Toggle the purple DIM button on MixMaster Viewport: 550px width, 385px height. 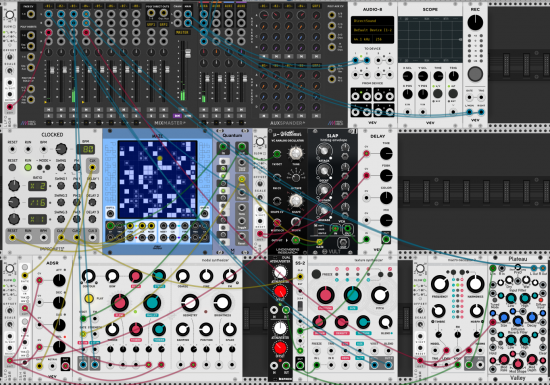177,116
